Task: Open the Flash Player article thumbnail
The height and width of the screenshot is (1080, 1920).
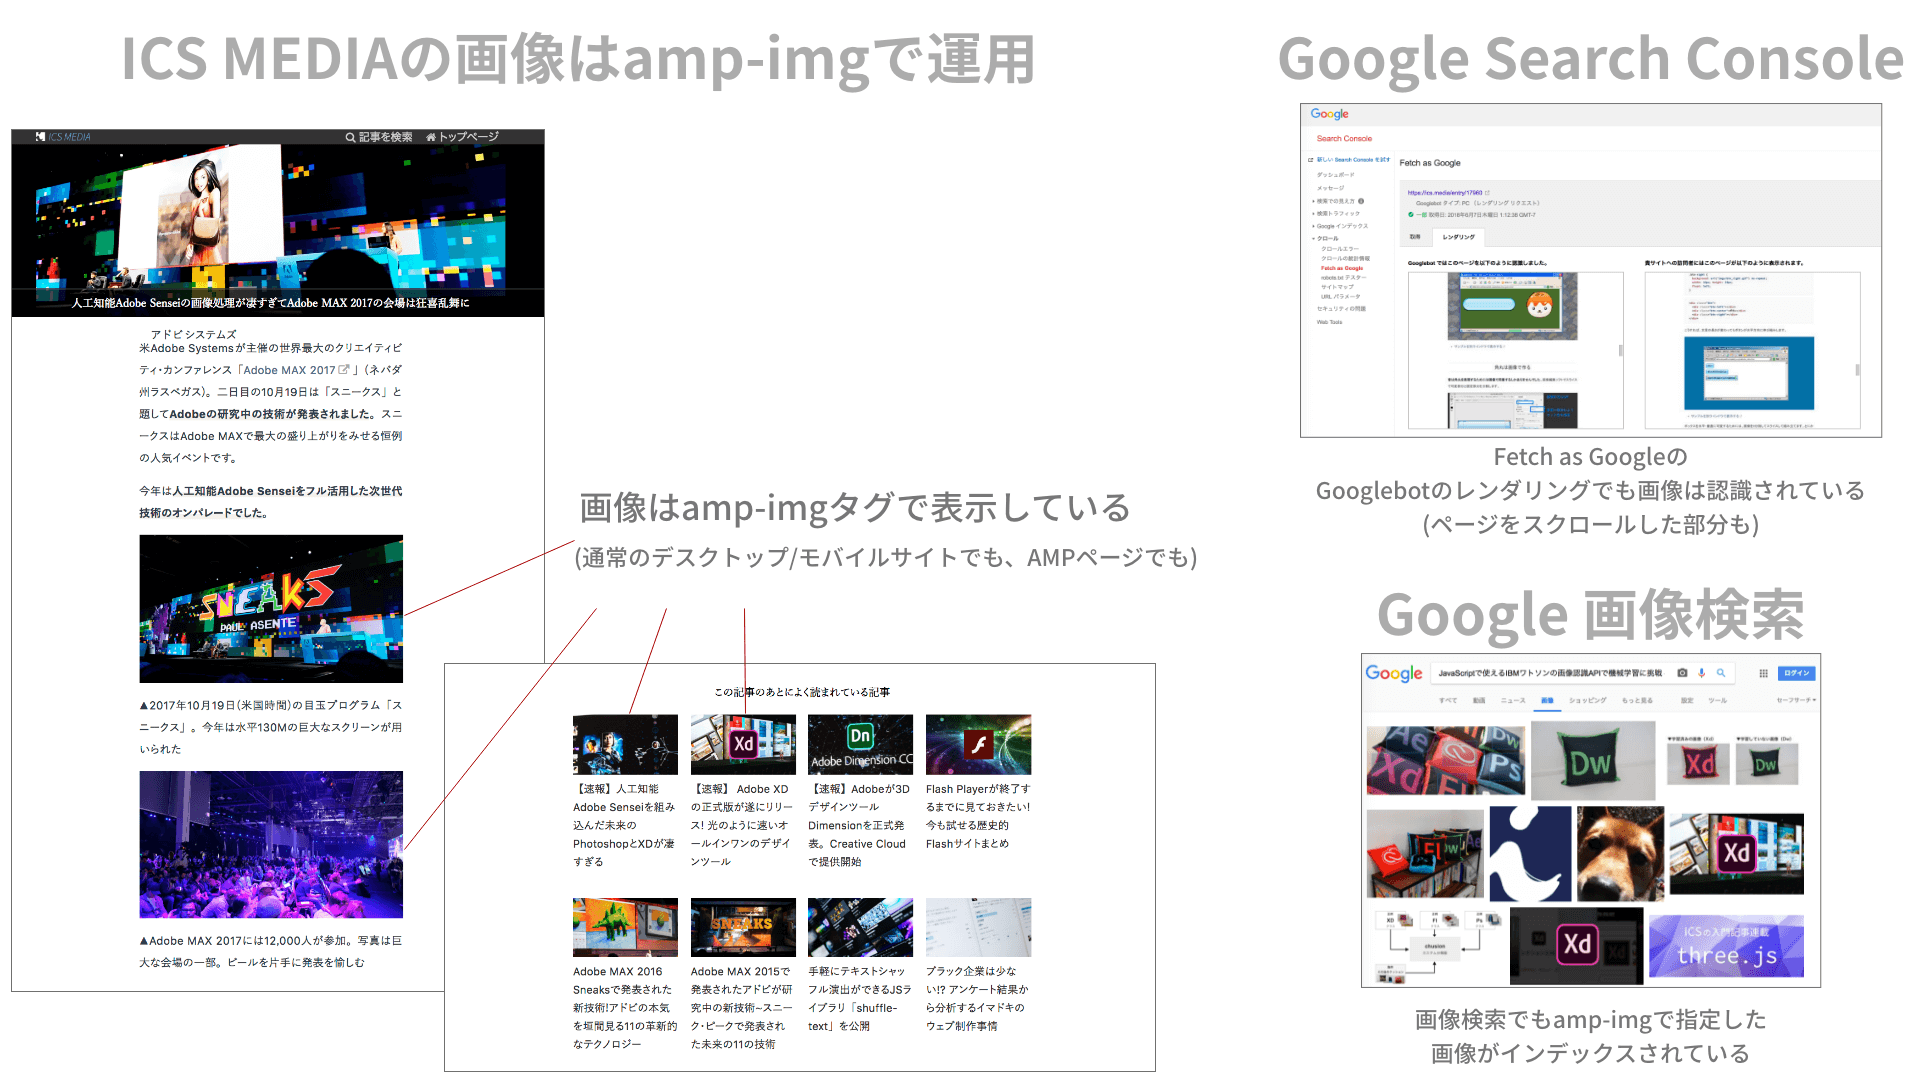Action: [978, 744]
